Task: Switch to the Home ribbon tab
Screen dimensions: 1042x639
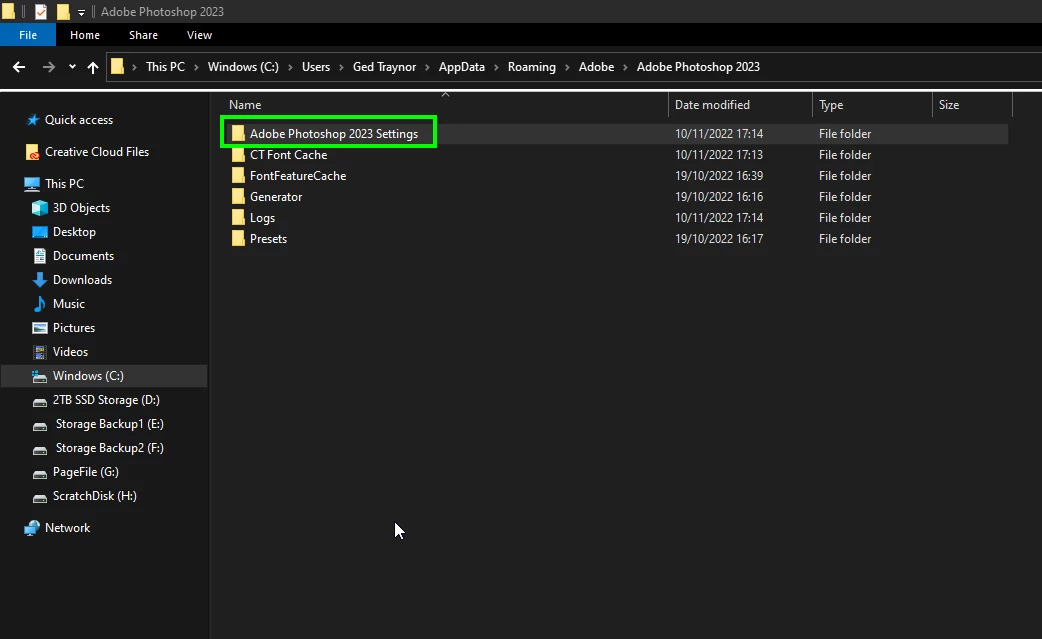Action: 85,35
